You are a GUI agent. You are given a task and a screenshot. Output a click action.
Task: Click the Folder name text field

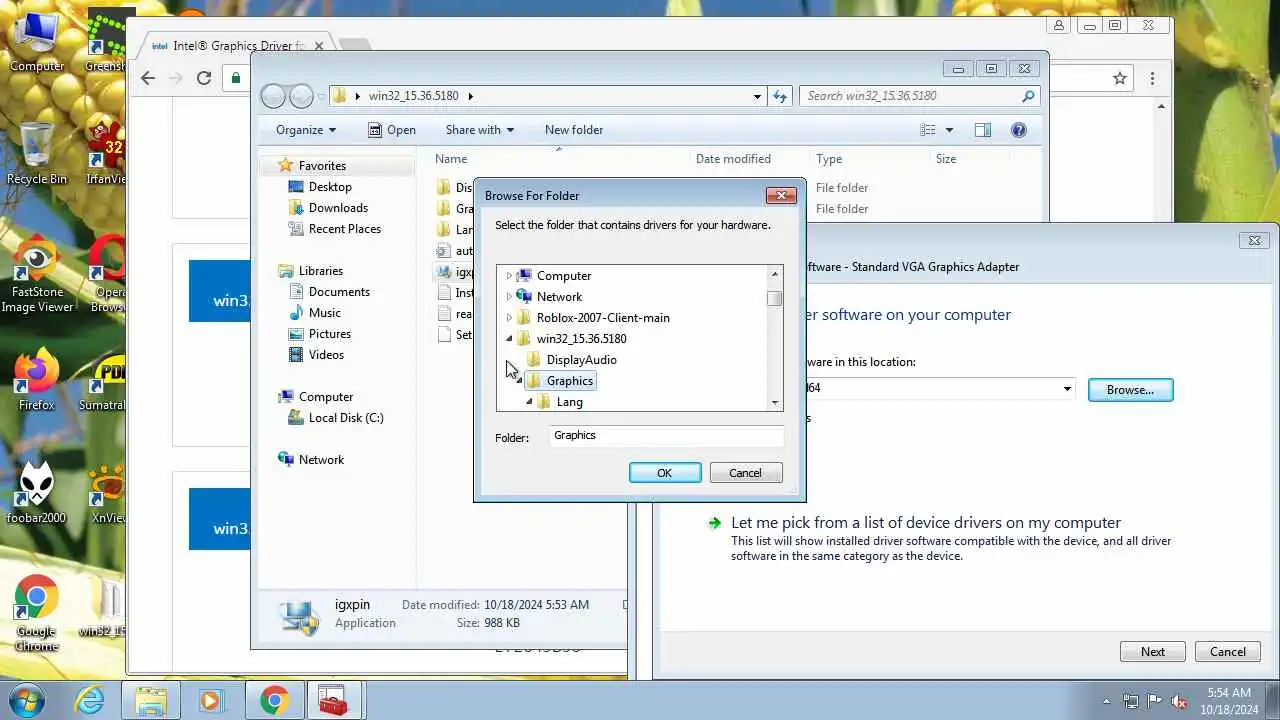[x=667, y=436]
